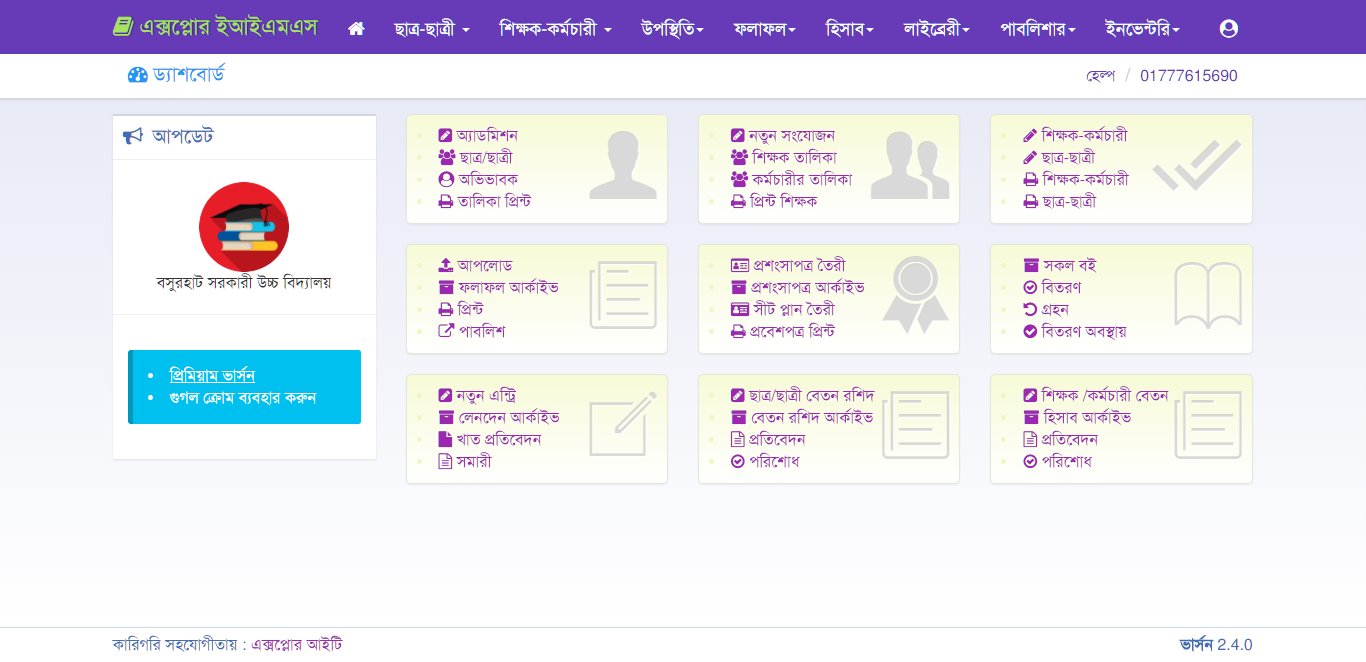Open বিতরণ অবস্থায় link
1366x662 pixels.
pyautogui.click(x=1084, y=332)
